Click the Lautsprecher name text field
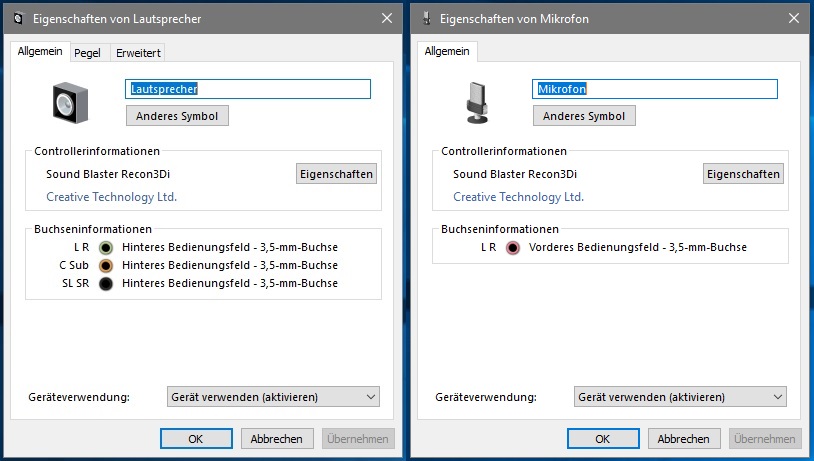This screenshot has width=814, height=461. click(x=248, y=89)
